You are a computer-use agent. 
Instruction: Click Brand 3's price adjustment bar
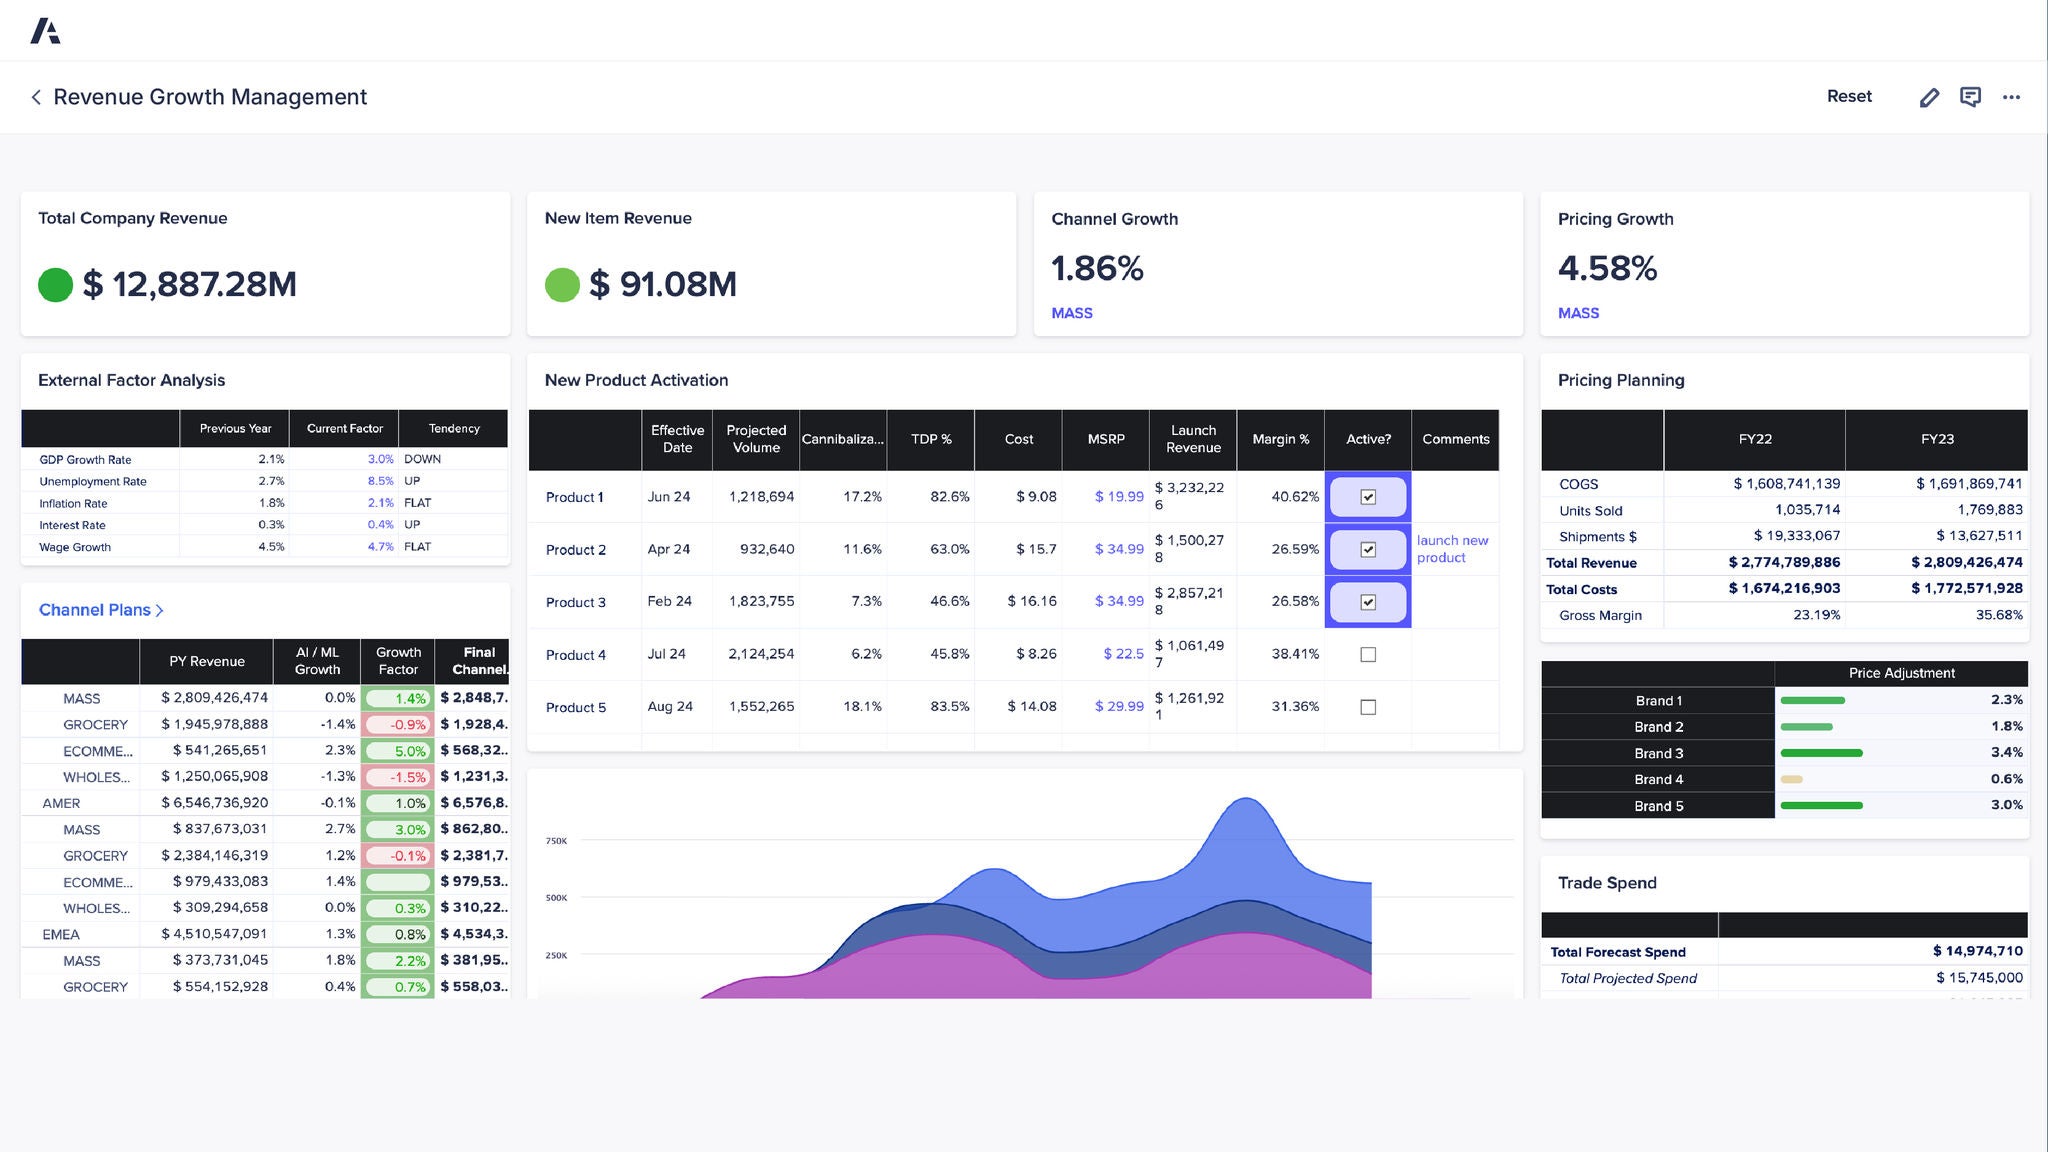click(x=1820, y=753)
